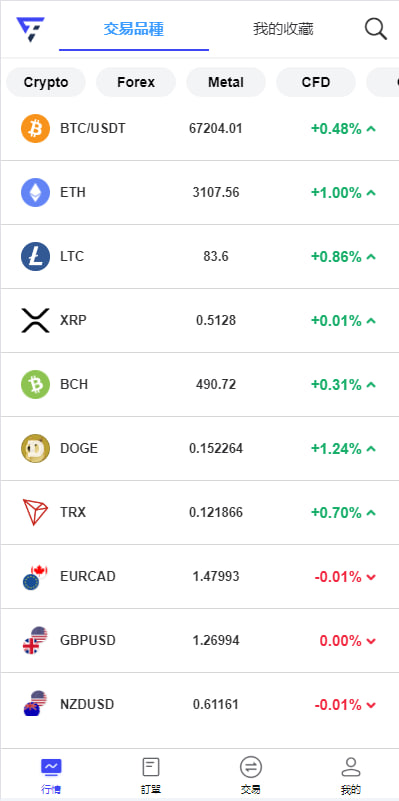Screen dimensions: 399x801
Task: Filter by the CFD category
Action: click(x=316, y=82)
